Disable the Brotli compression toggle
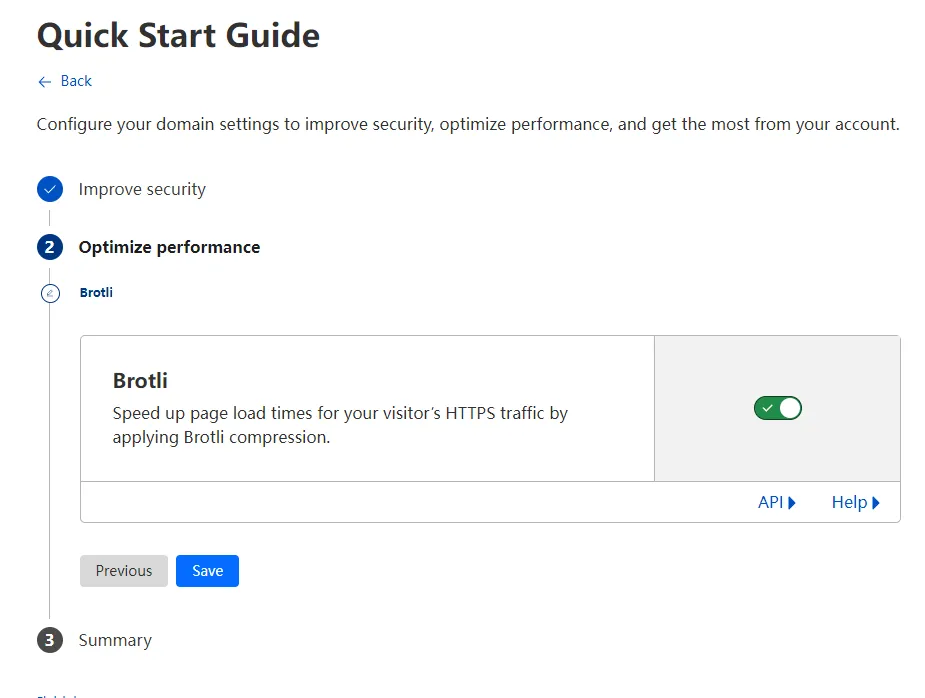925x698 pixels. click(x=778, y=408)
